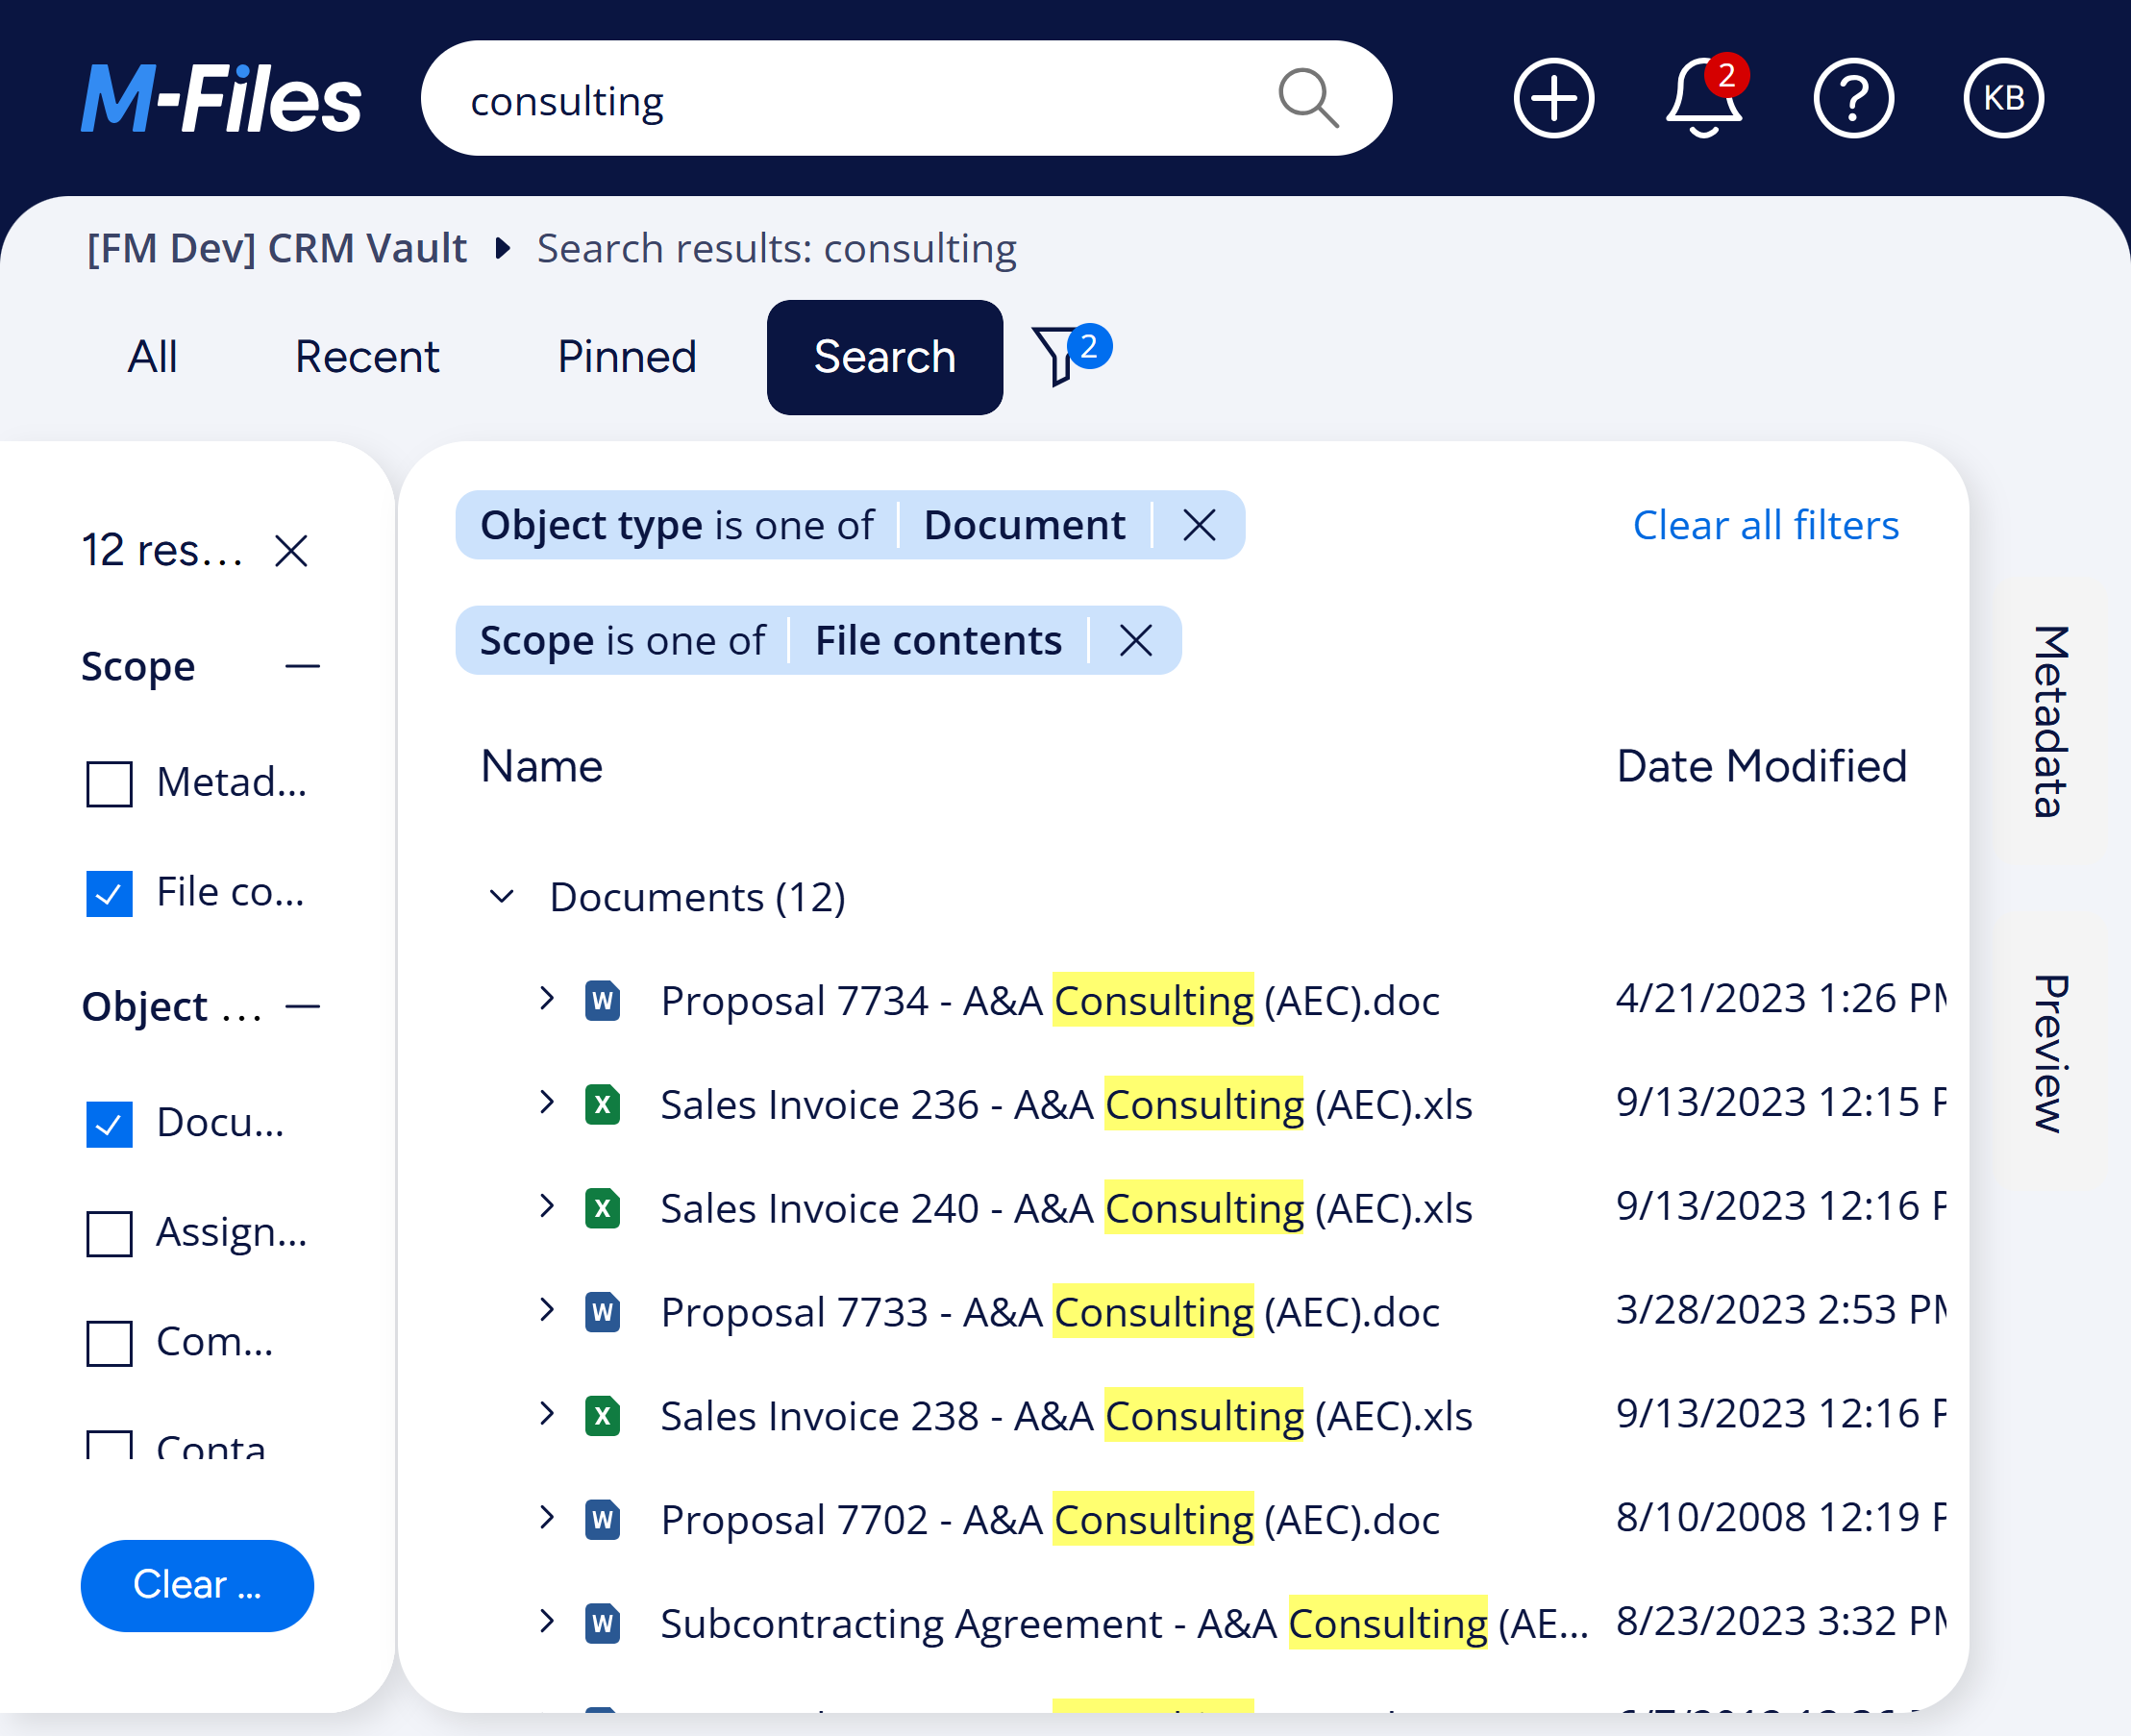2131x1736 pixels.
Task: Switch to the All tab
Action: click(x=152, y=357)
